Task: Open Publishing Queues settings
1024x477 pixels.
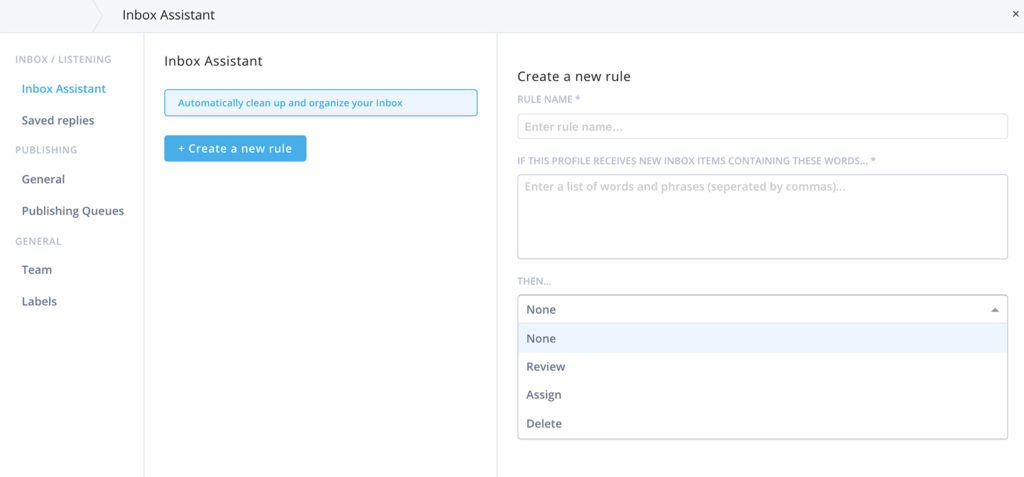Action: (x=73, y=211)
